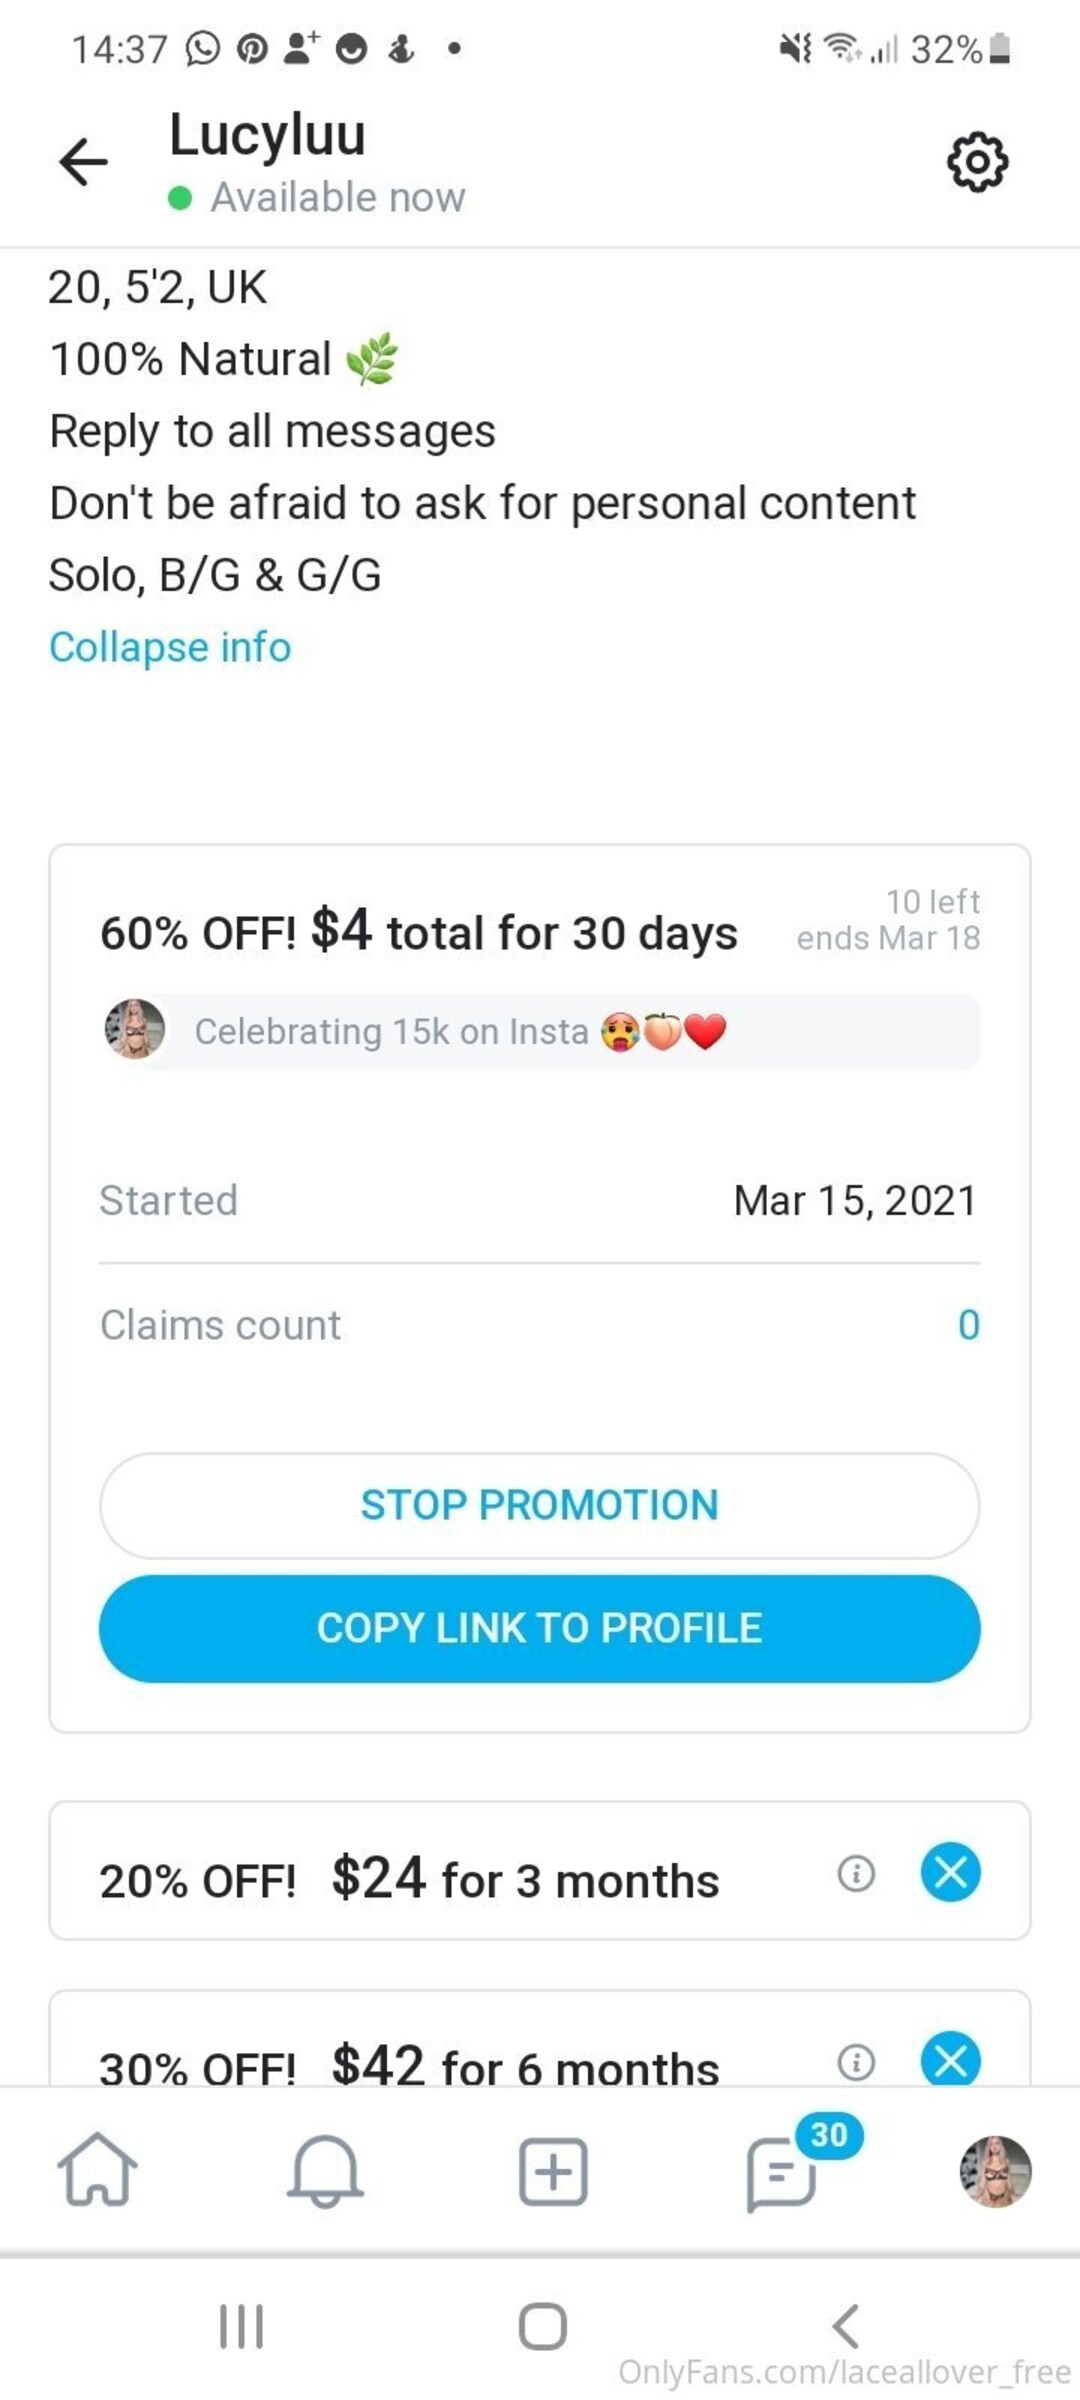
Task: Go to Home feed icon
Action: pos(97,2170)
